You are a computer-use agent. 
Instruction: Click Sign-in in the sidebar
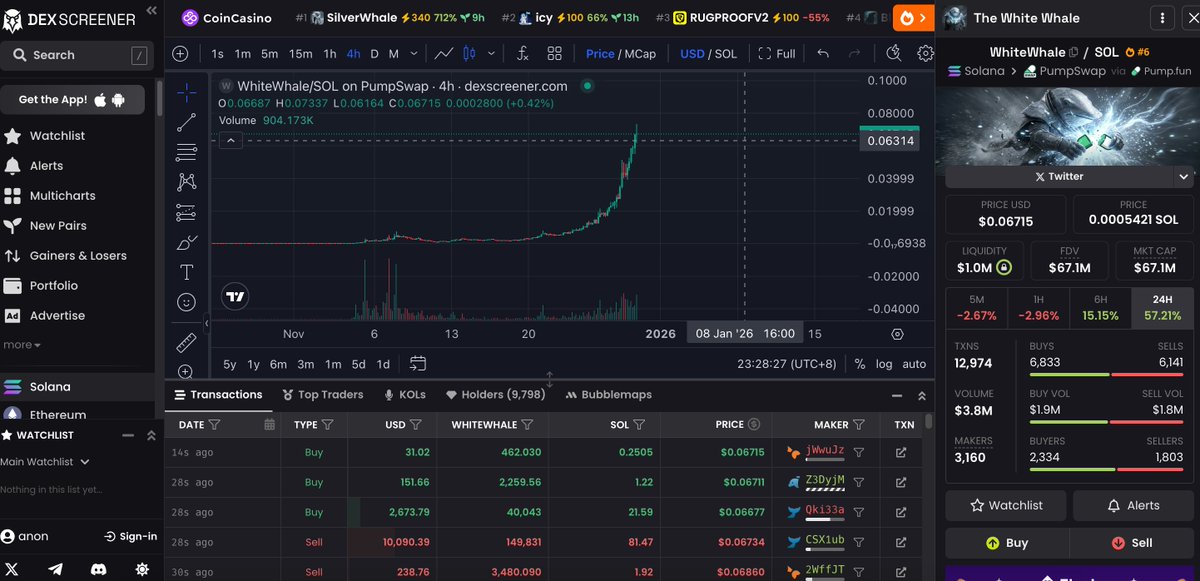pyautogui.click(x=131, y=537)
